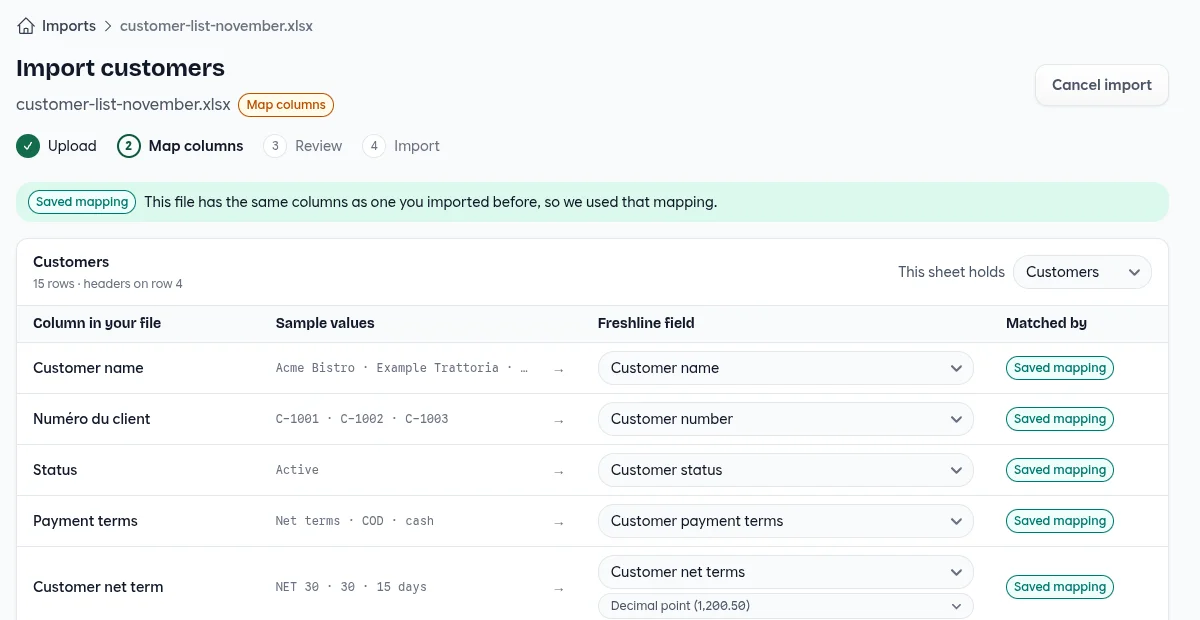Screen dimensions: 1200x620
Task: Click the 'Status' column name
Action: (x=55, y=470)
